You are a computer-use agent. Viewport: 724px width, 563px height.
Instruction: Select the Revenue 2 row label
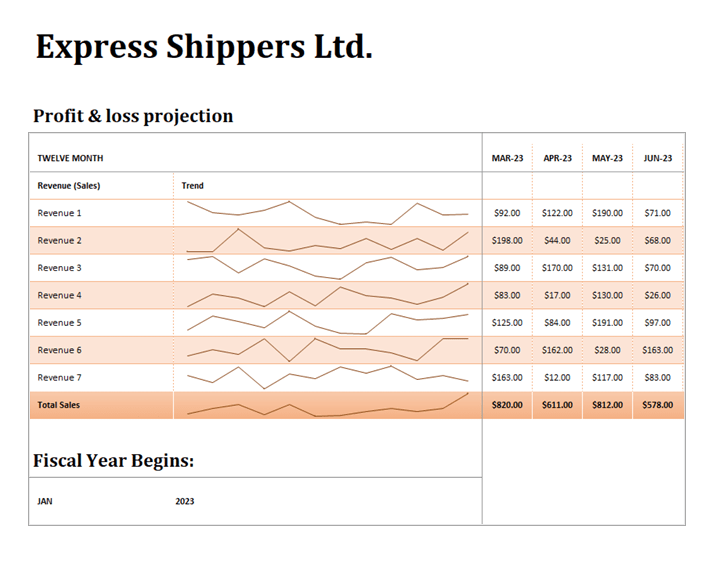pos(60,240)
